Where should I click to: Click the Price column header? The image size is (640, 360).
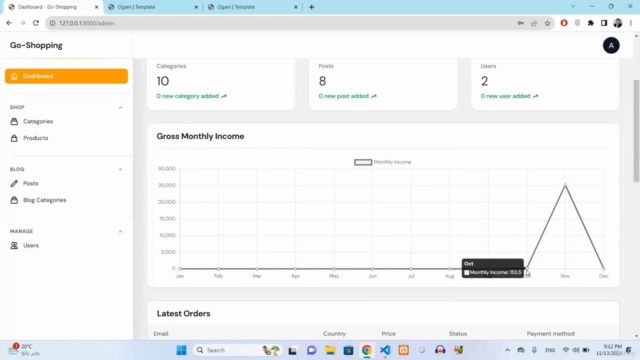(389, 333)
